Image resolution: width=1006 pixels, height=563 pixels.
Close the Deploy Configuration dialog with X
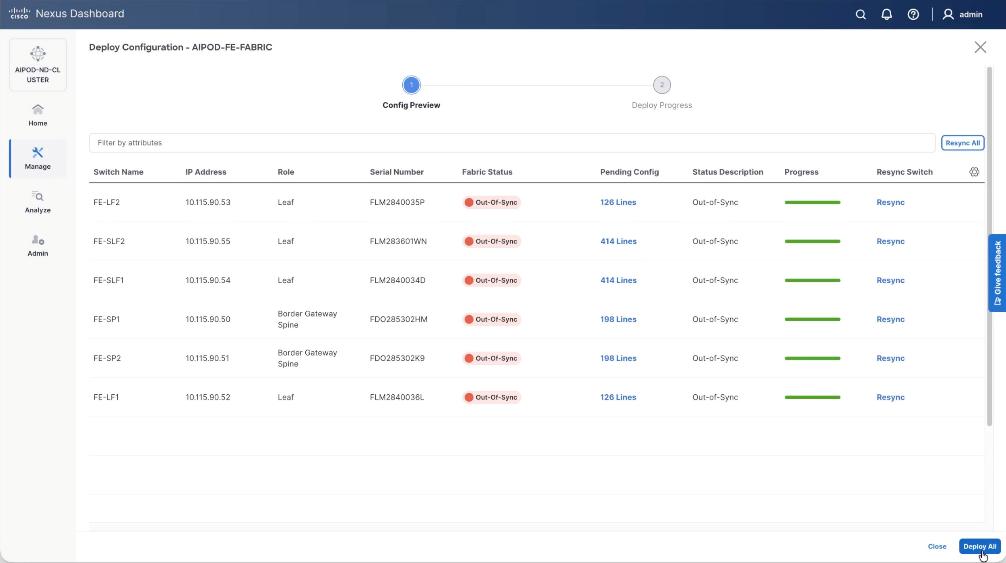coord(980,47)
